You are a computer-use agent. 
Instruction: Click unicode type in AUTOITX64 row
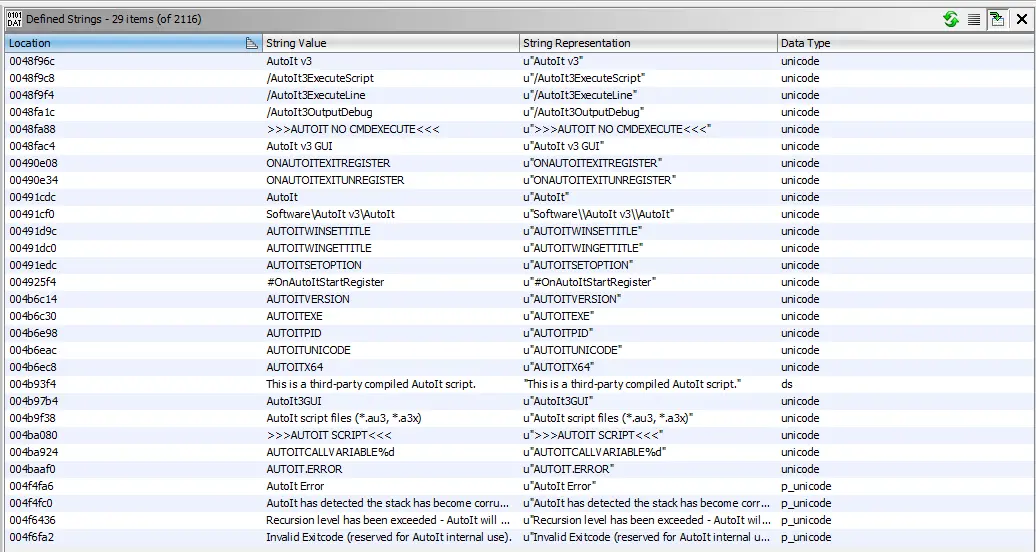(x=800, y=367)
